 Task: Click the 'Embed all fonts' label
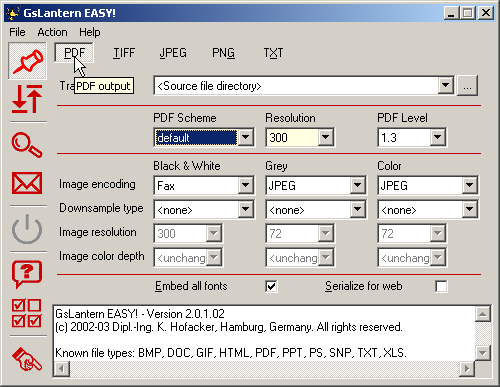point(191,286)
